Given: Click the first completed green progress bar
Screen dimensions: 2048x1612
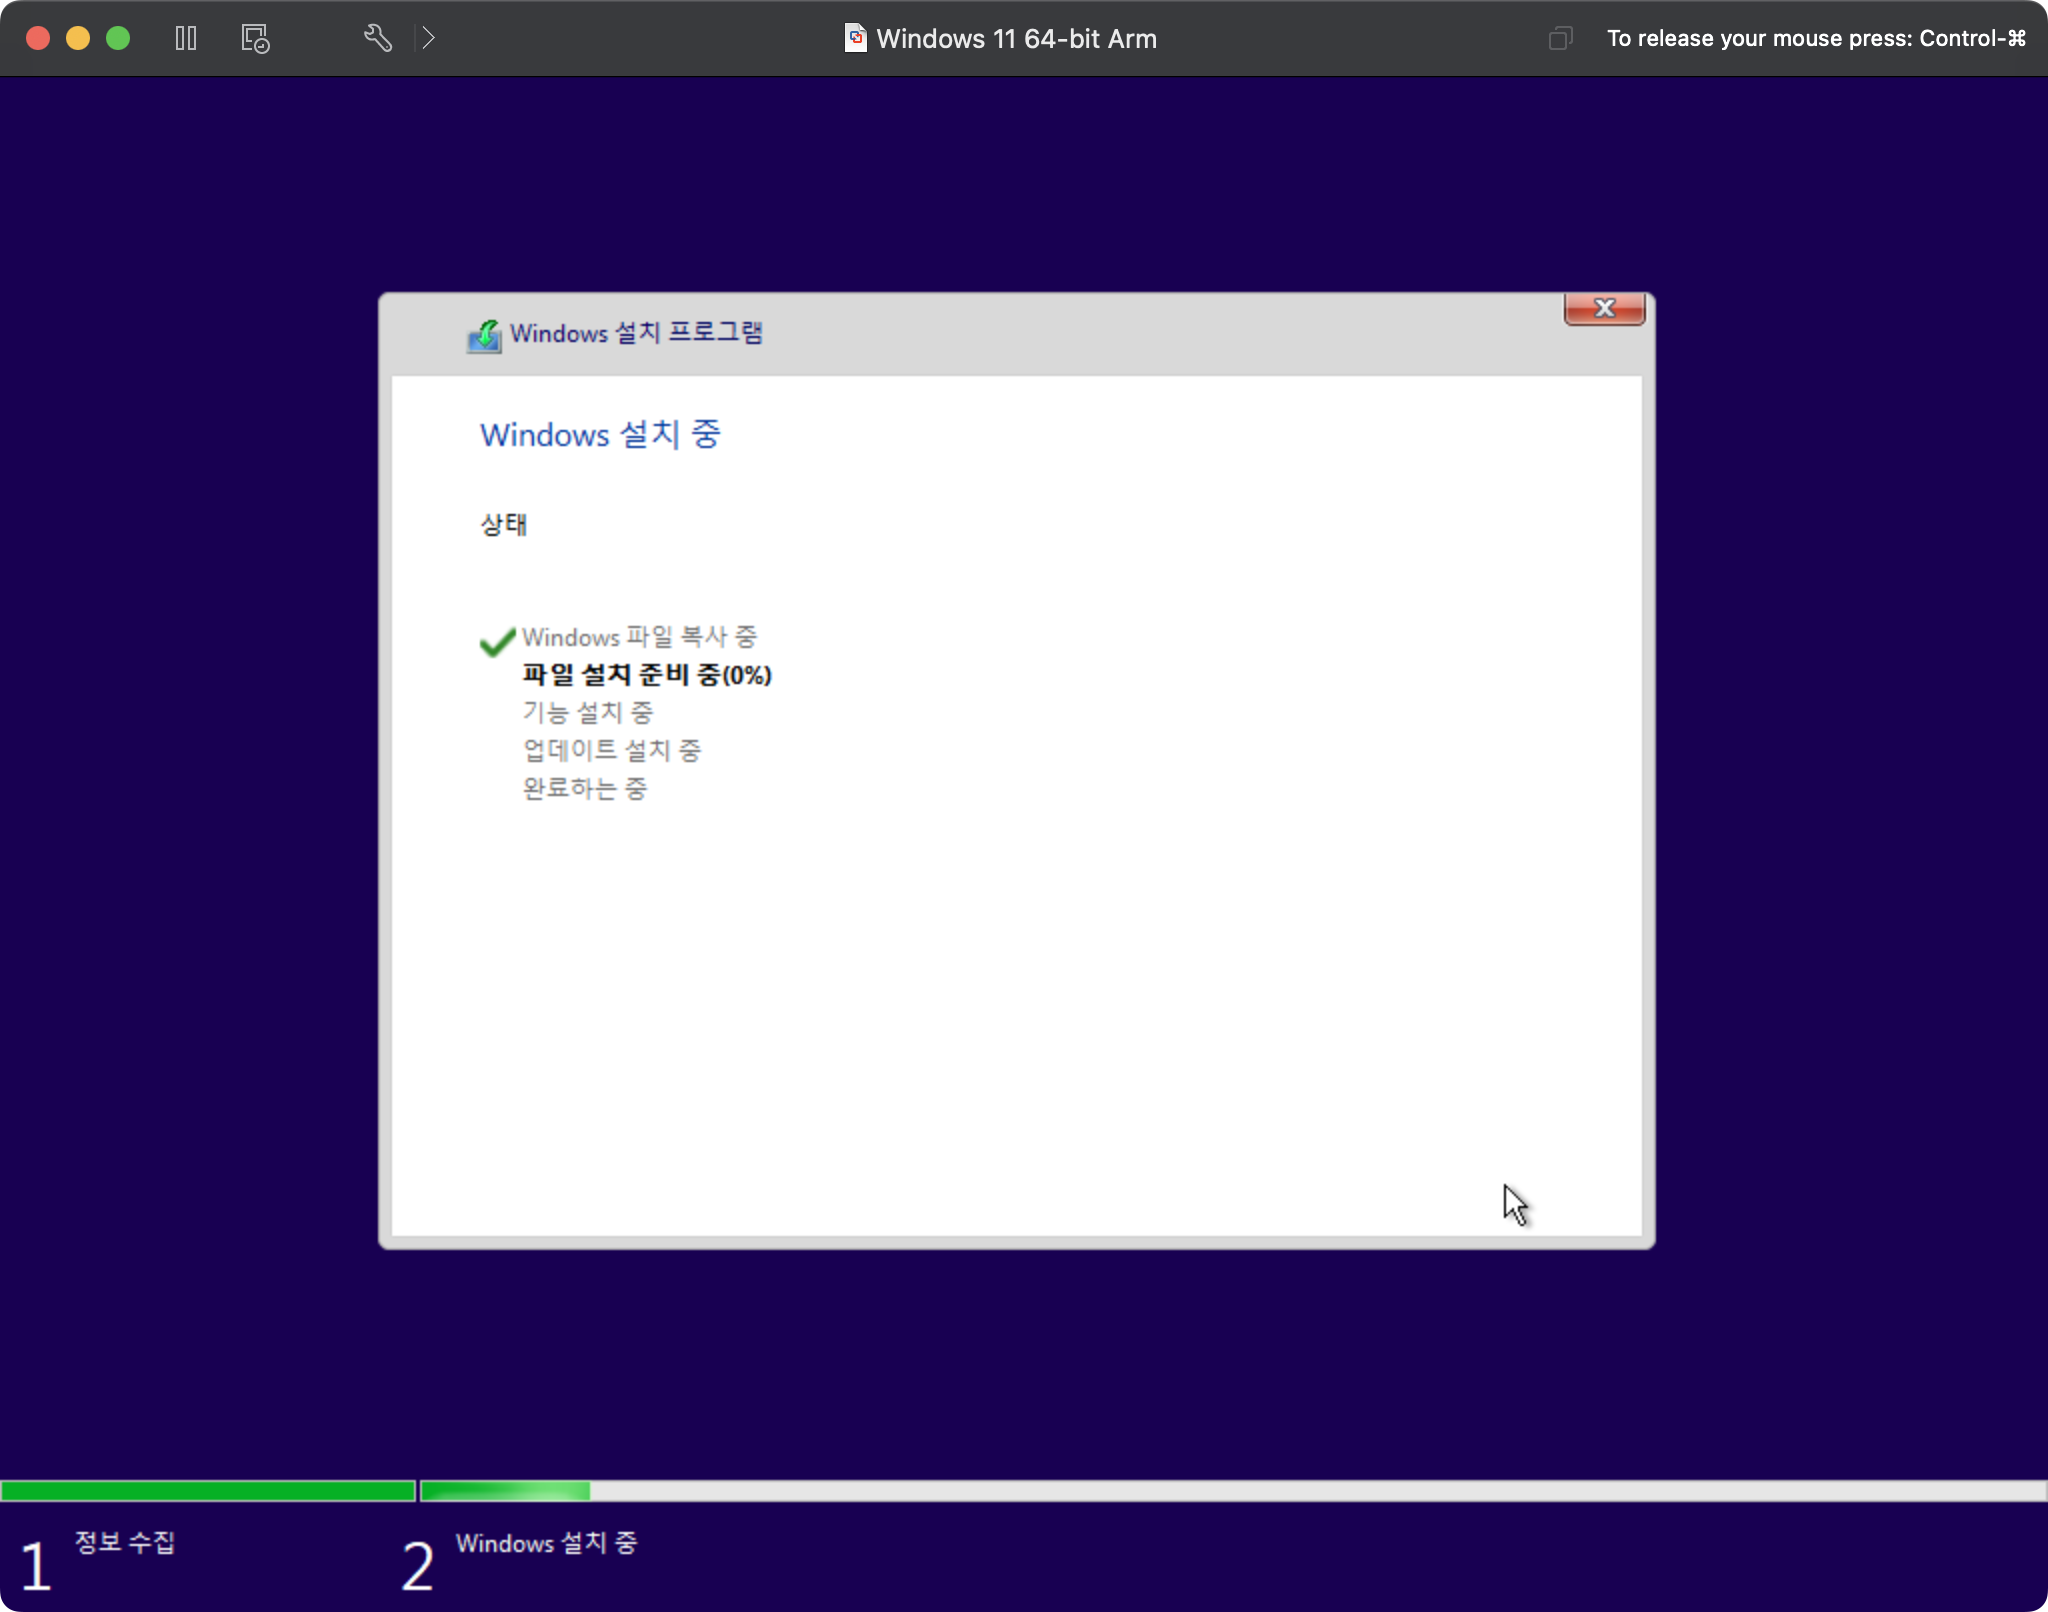Looking at the screenshot, I should (207, 1491).
